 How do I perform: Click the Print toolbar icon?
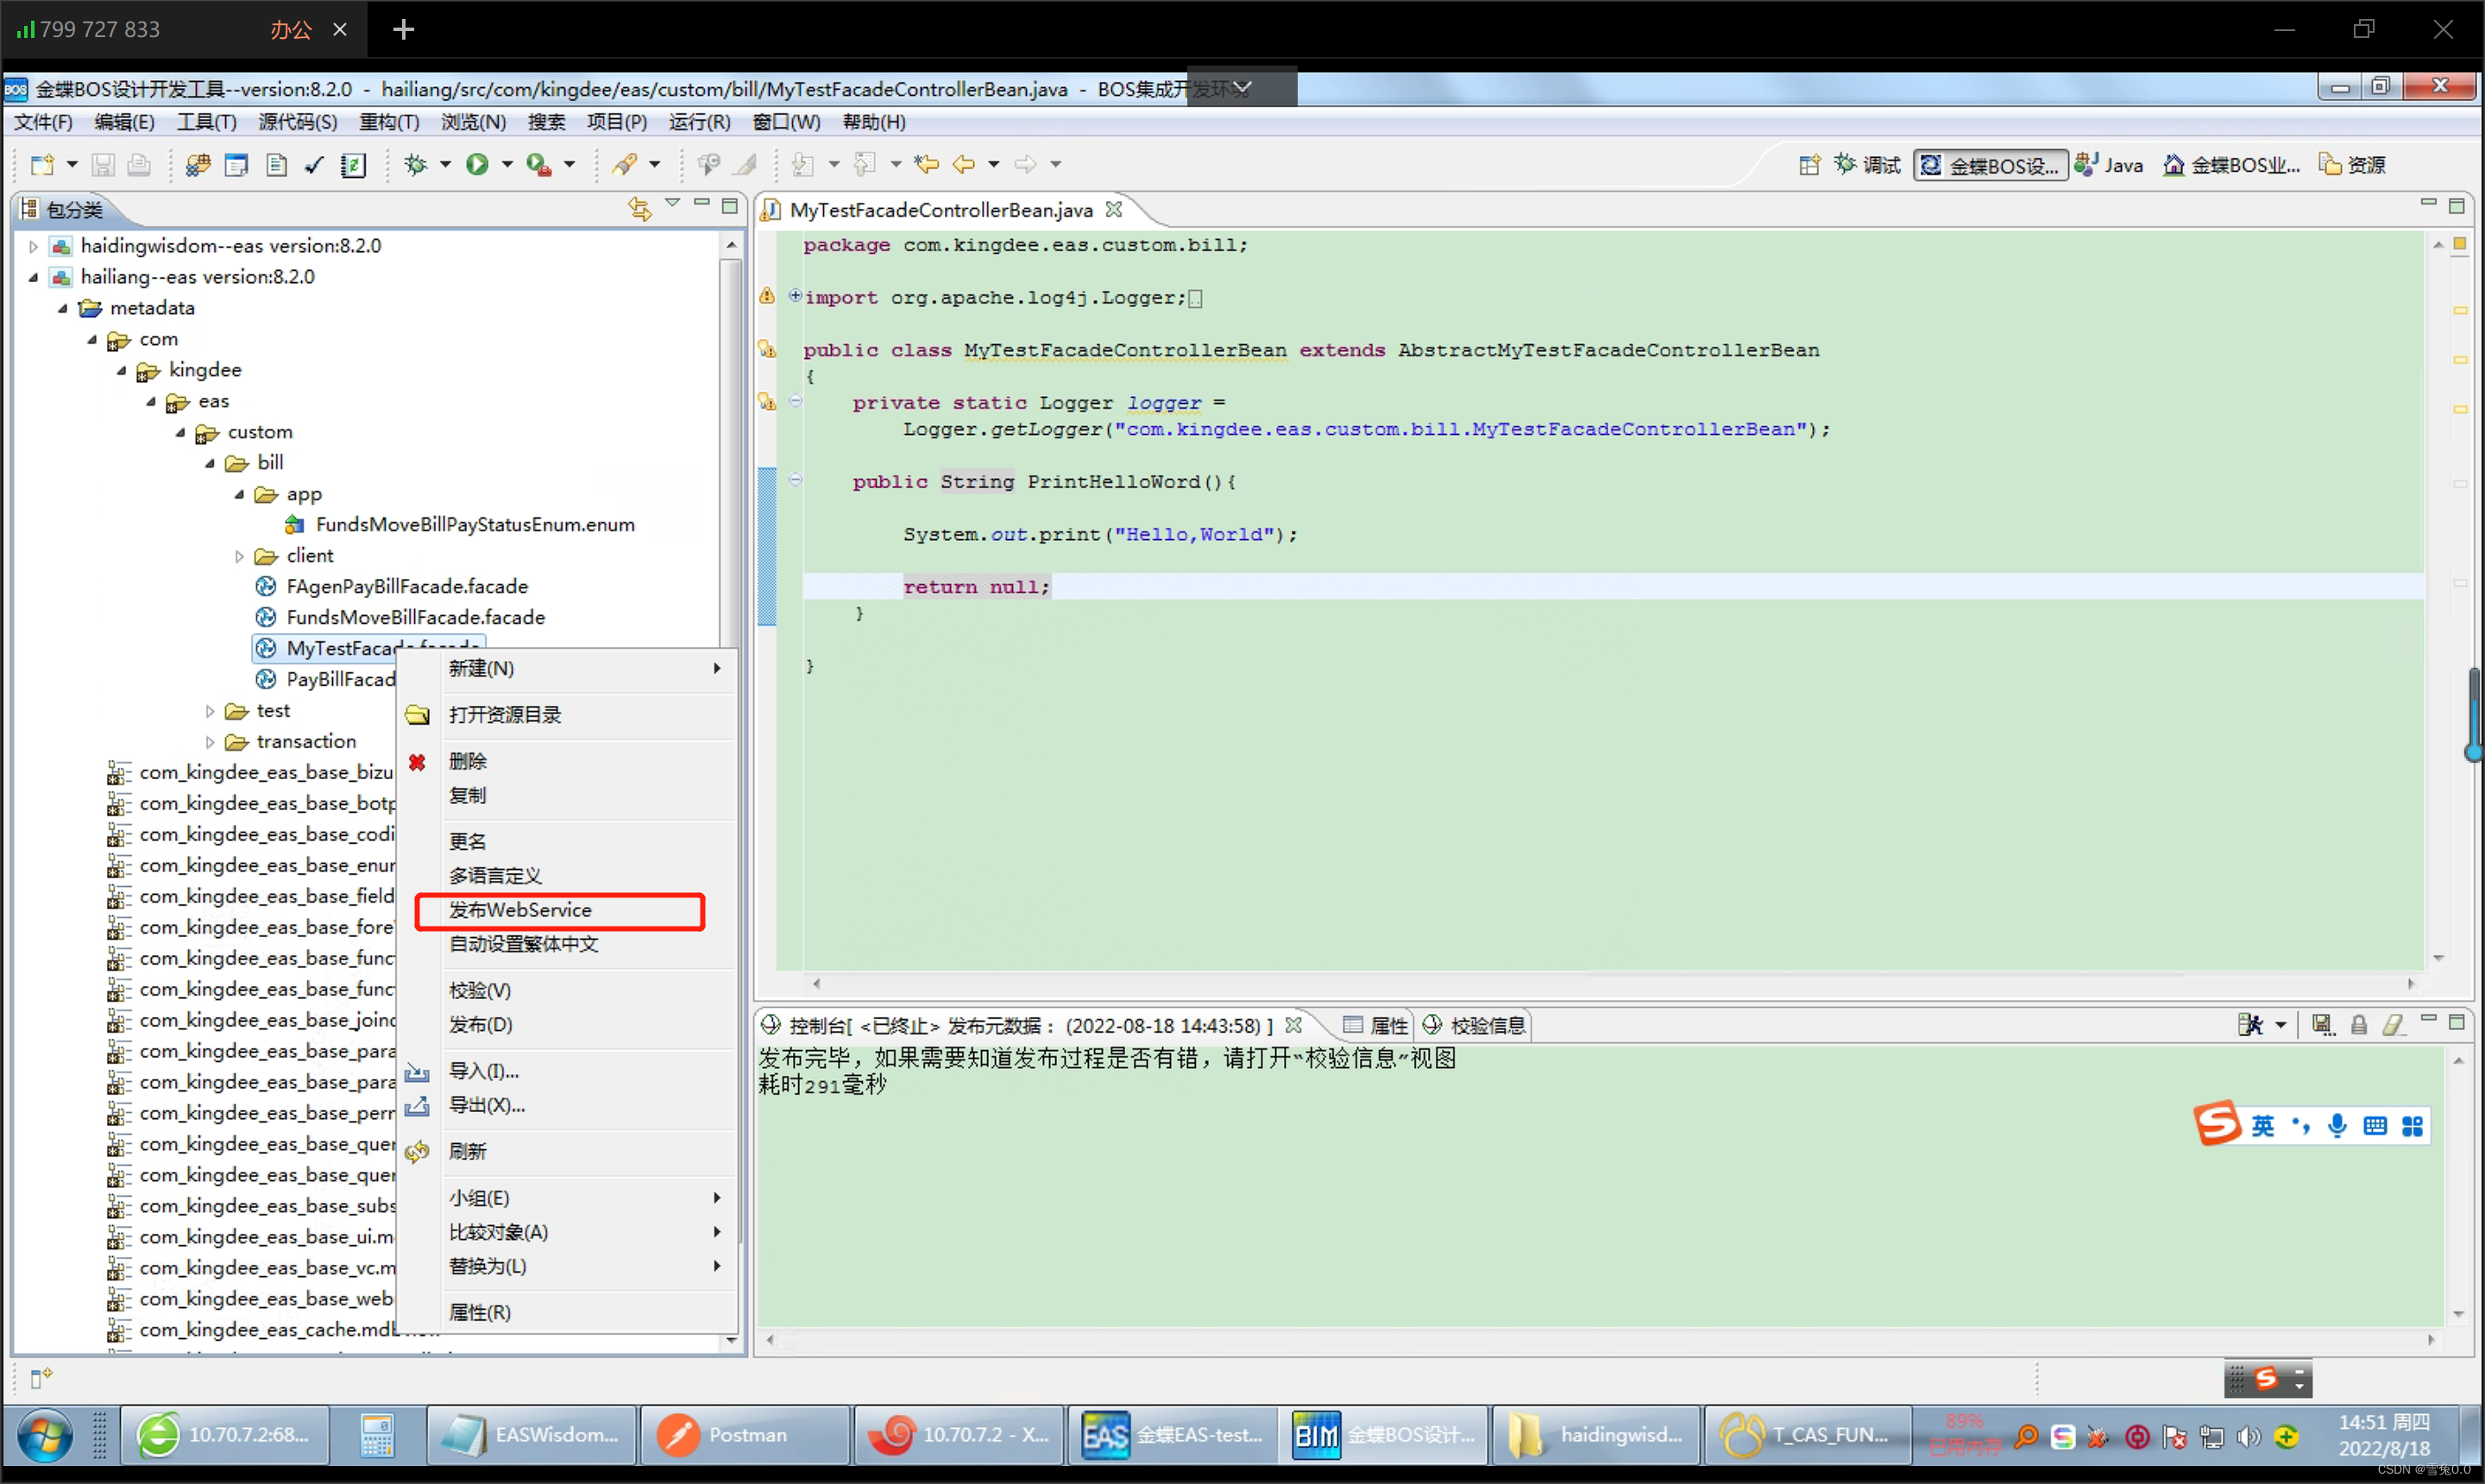pos(138,164)
